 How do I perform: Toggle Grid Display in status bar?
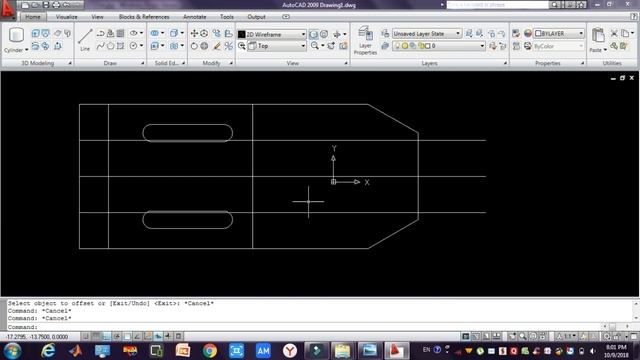click(x=96, y=337)
